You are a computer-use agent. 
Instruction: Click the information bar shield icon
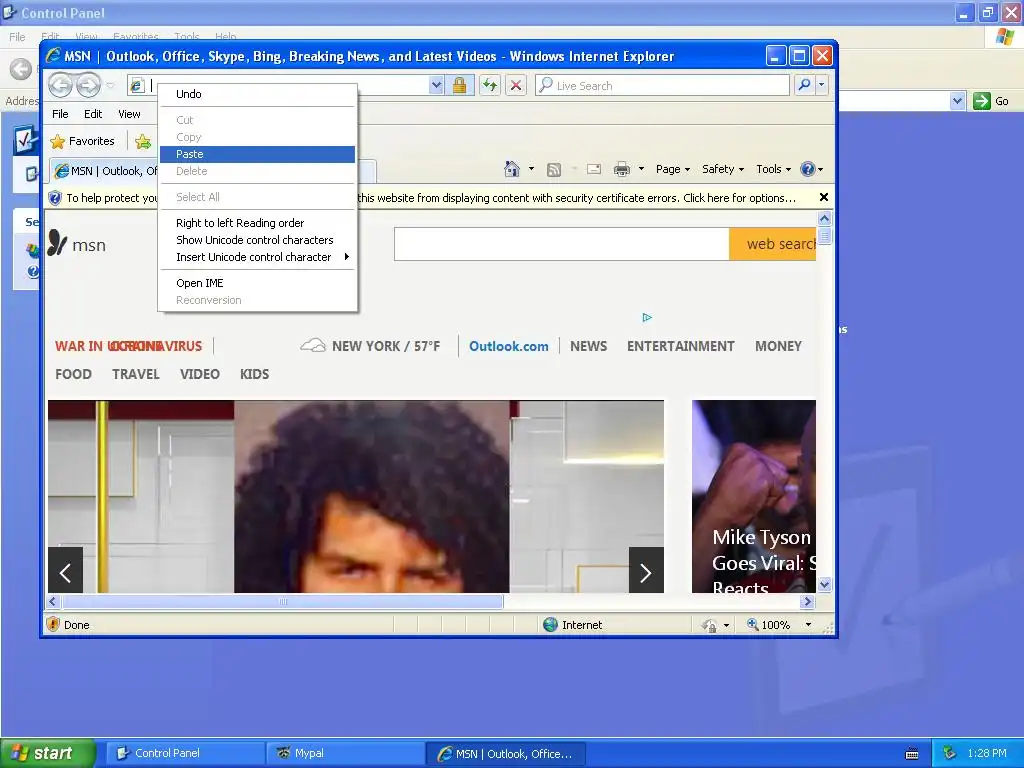55,198
